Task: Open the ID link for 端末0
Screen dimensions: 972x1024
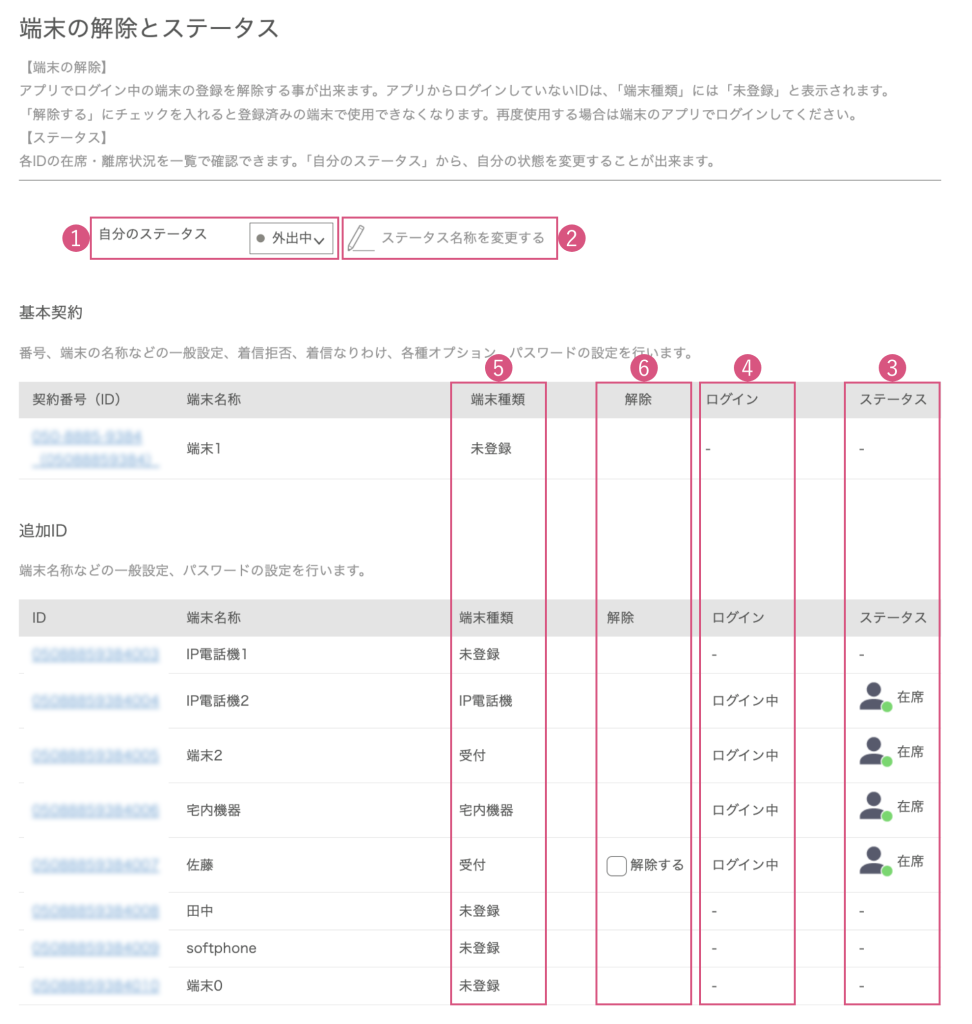Action: pos(95,986)
